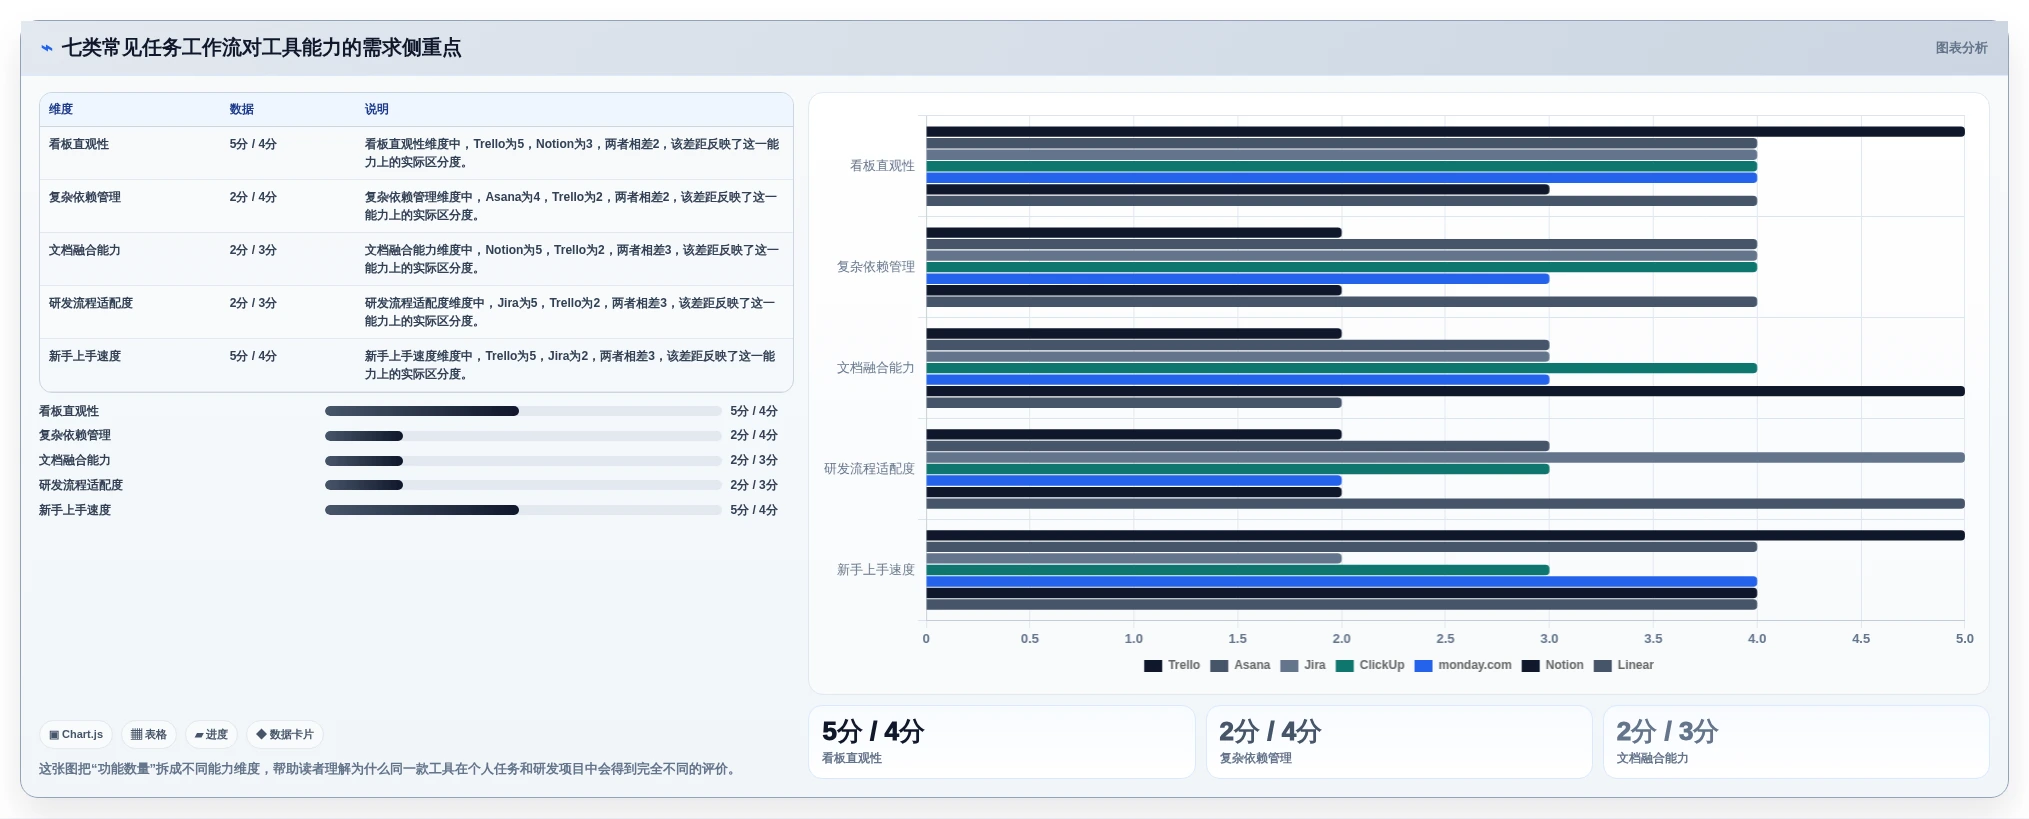The image size is (2029, 819).
Task: Open the 2分 / 3分 文档融合能力 data card
Action: pos(1796,742)
